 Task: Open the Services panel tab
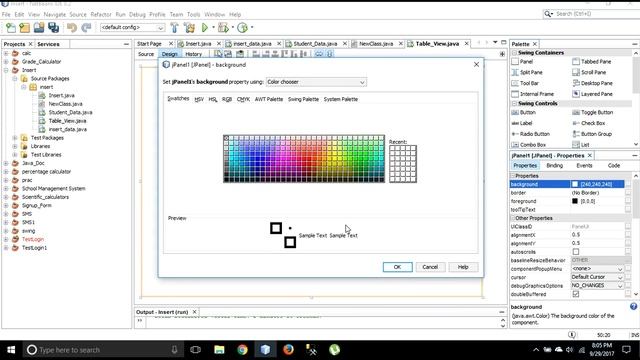48,44
